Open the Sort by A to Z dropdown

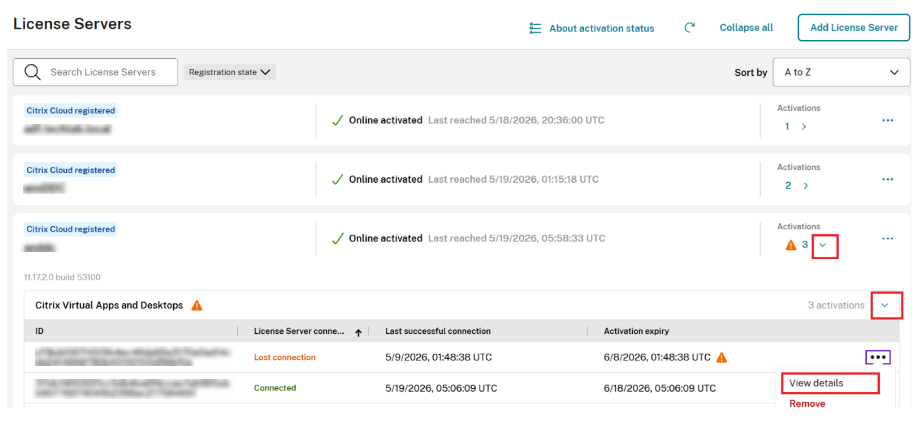[x=842, y=72]
